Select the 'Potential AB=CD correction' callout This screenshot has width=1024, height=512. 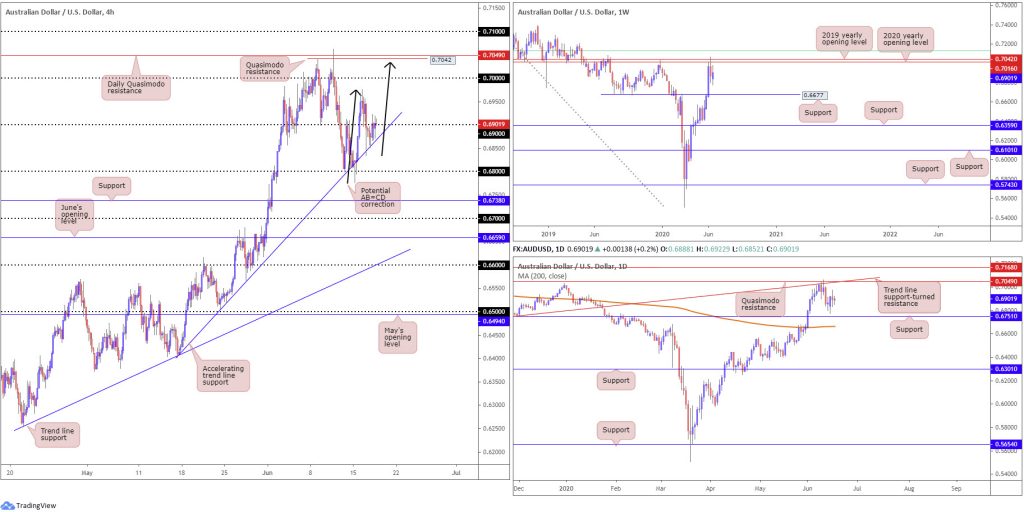376,199
